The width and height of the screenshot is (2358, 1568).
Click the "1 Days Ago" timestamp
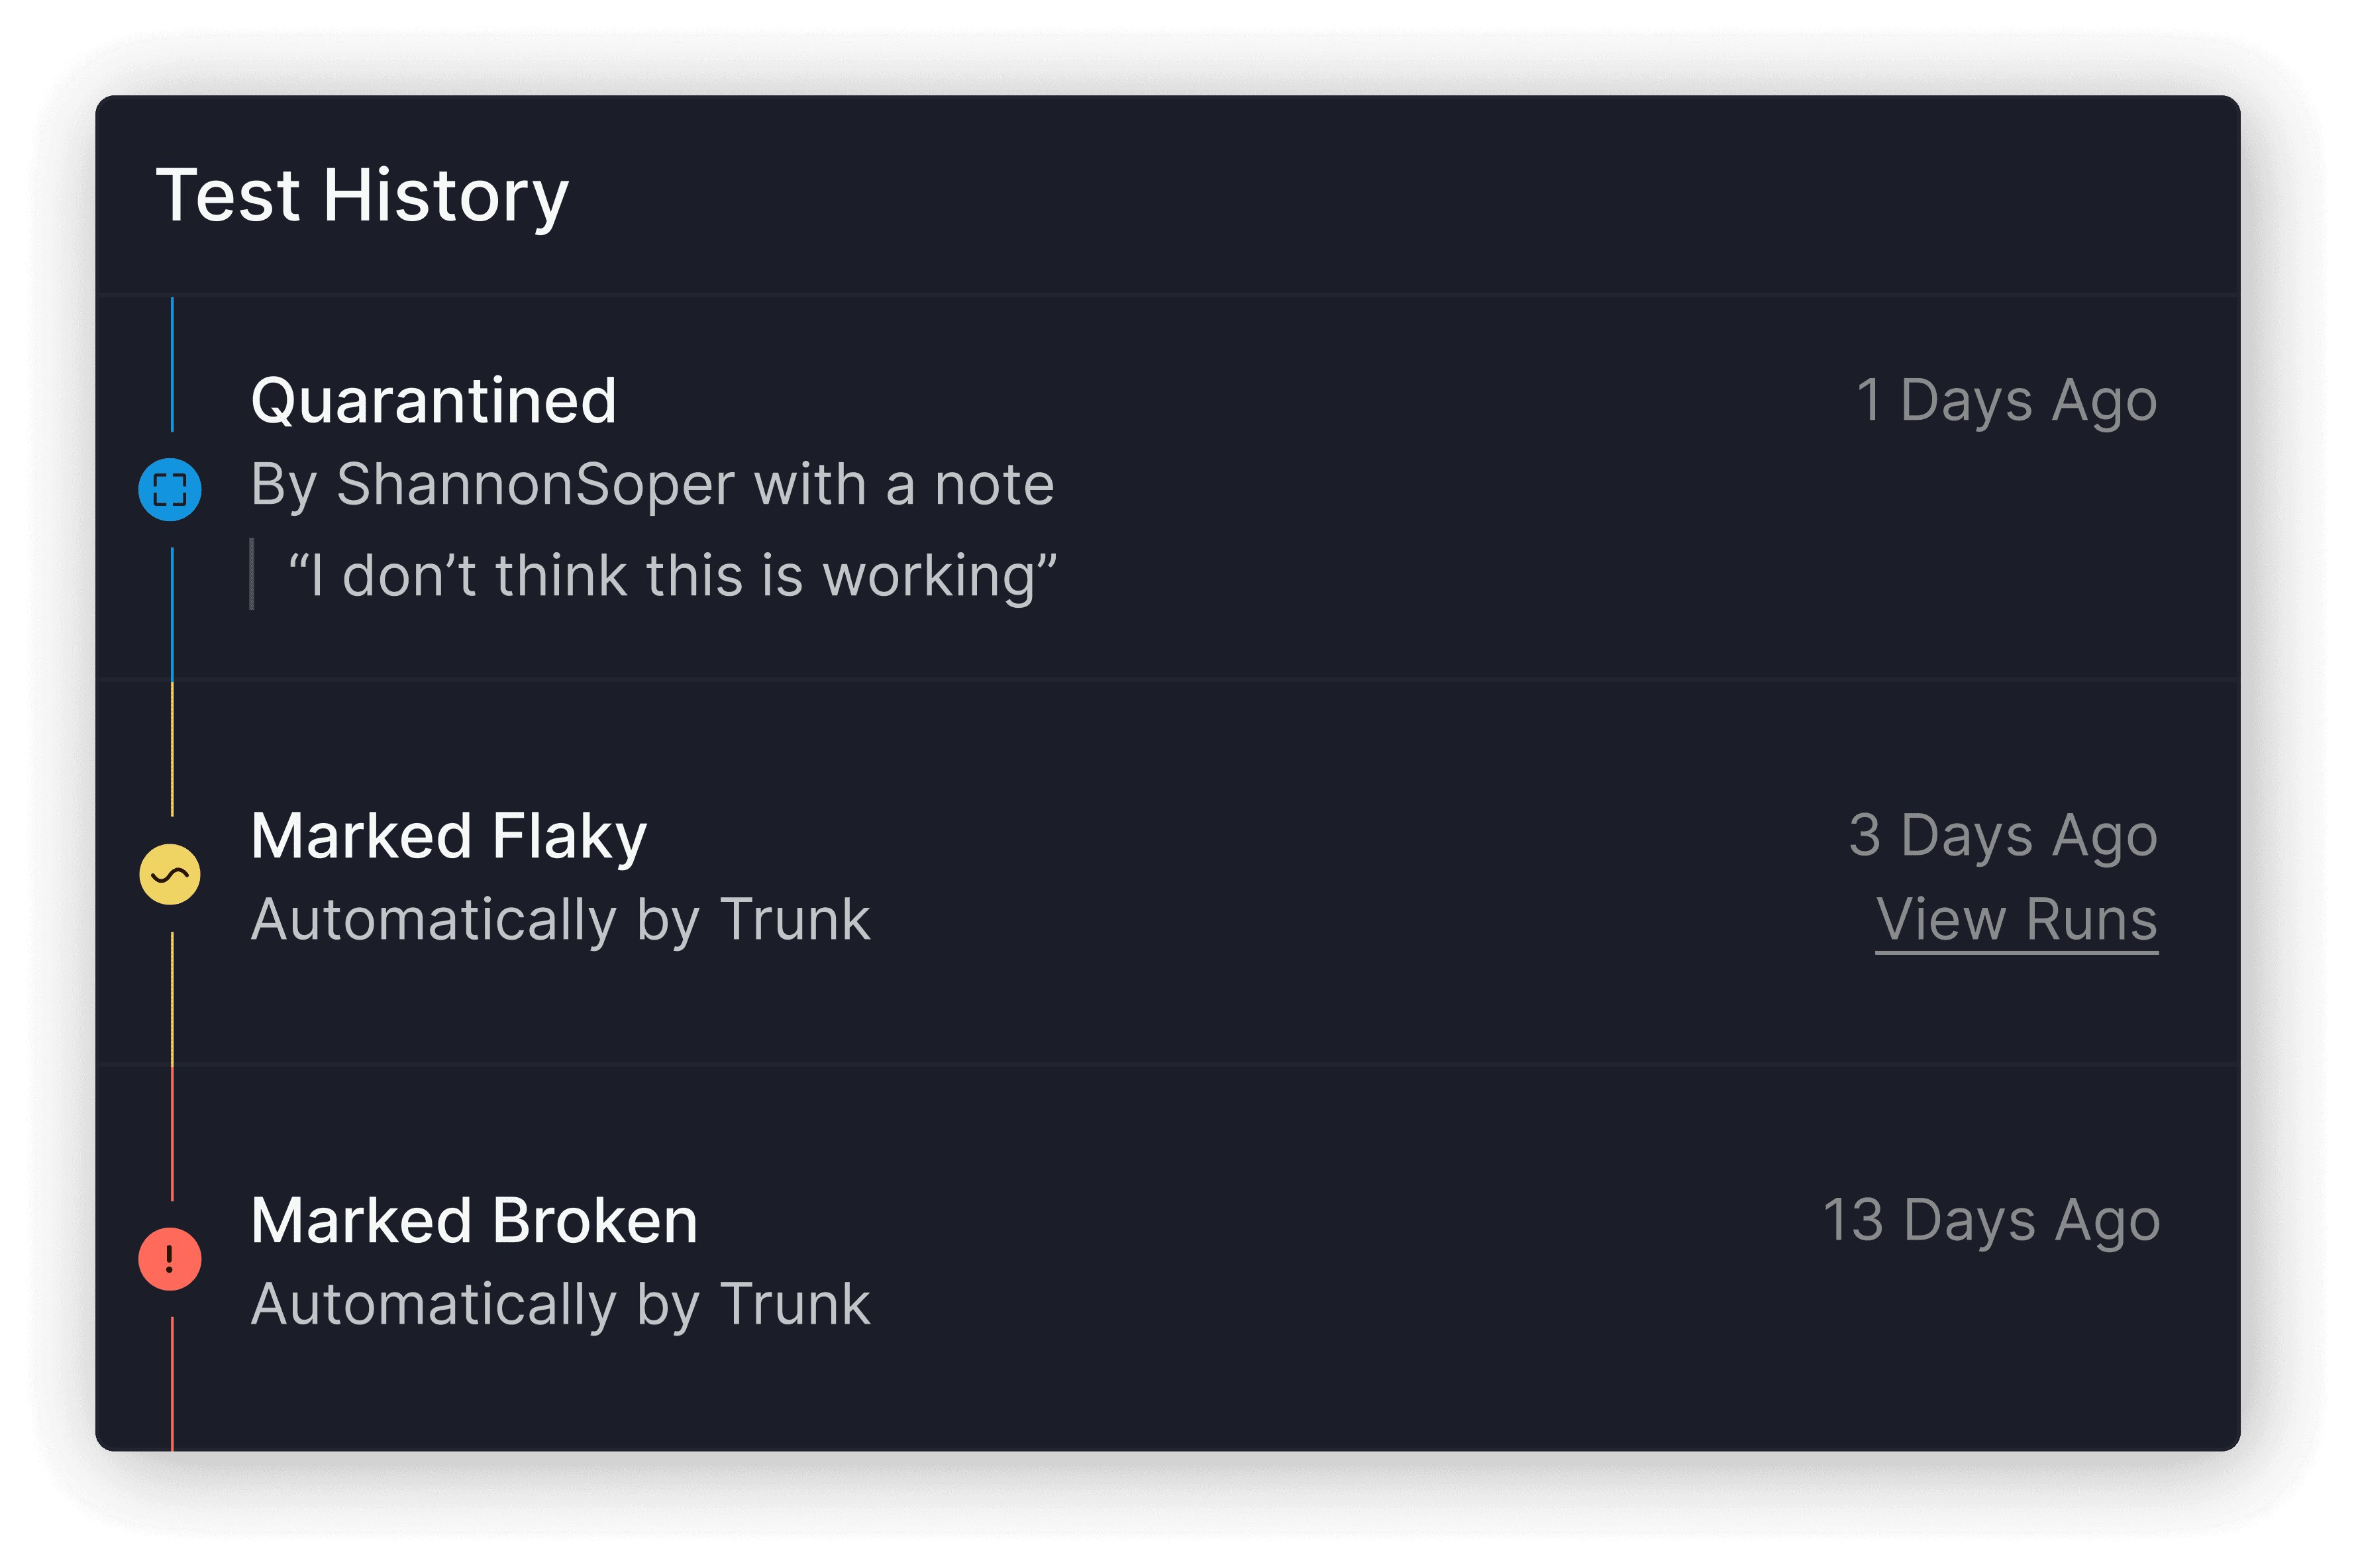[2007, 402]
